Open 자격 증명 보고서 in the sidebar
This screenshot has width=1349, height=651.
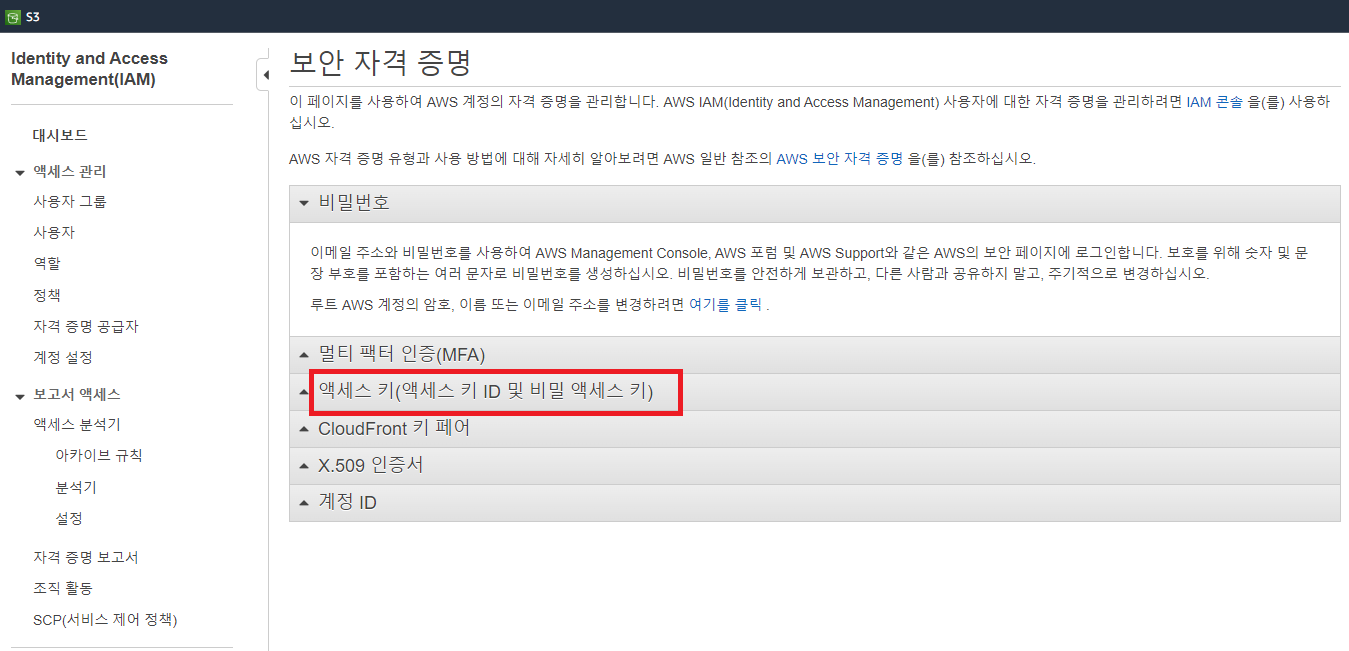(86, 557)
